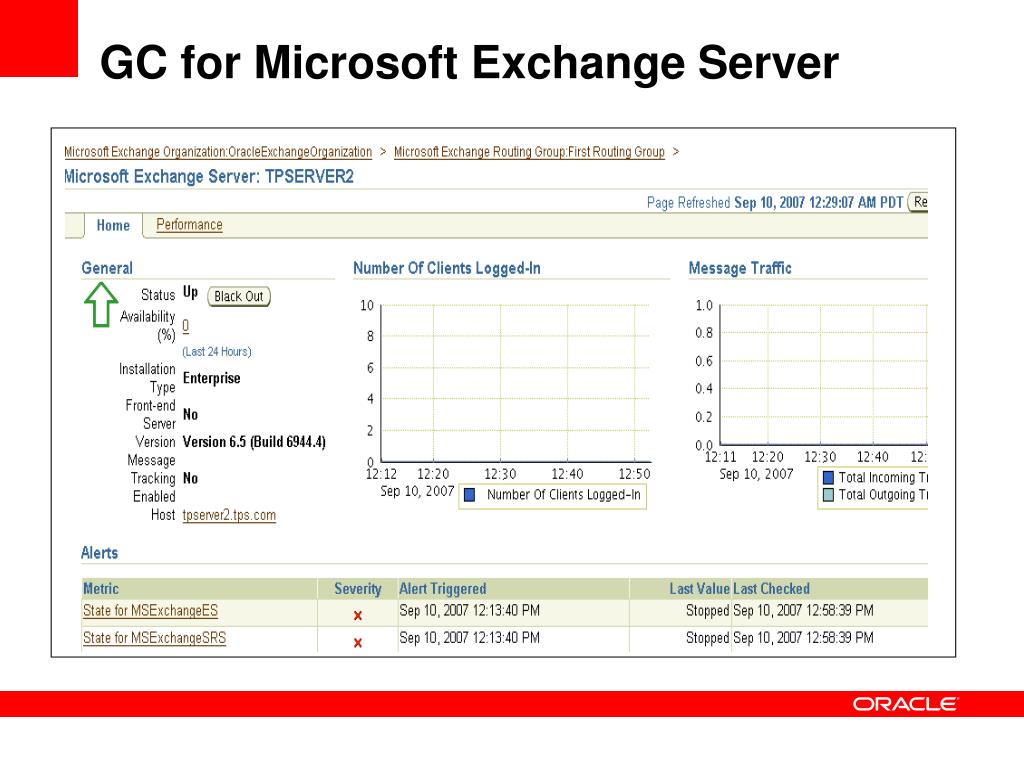Click Message Tracking Enabled value No
The image size is (1024, 768).
(190, 479)
